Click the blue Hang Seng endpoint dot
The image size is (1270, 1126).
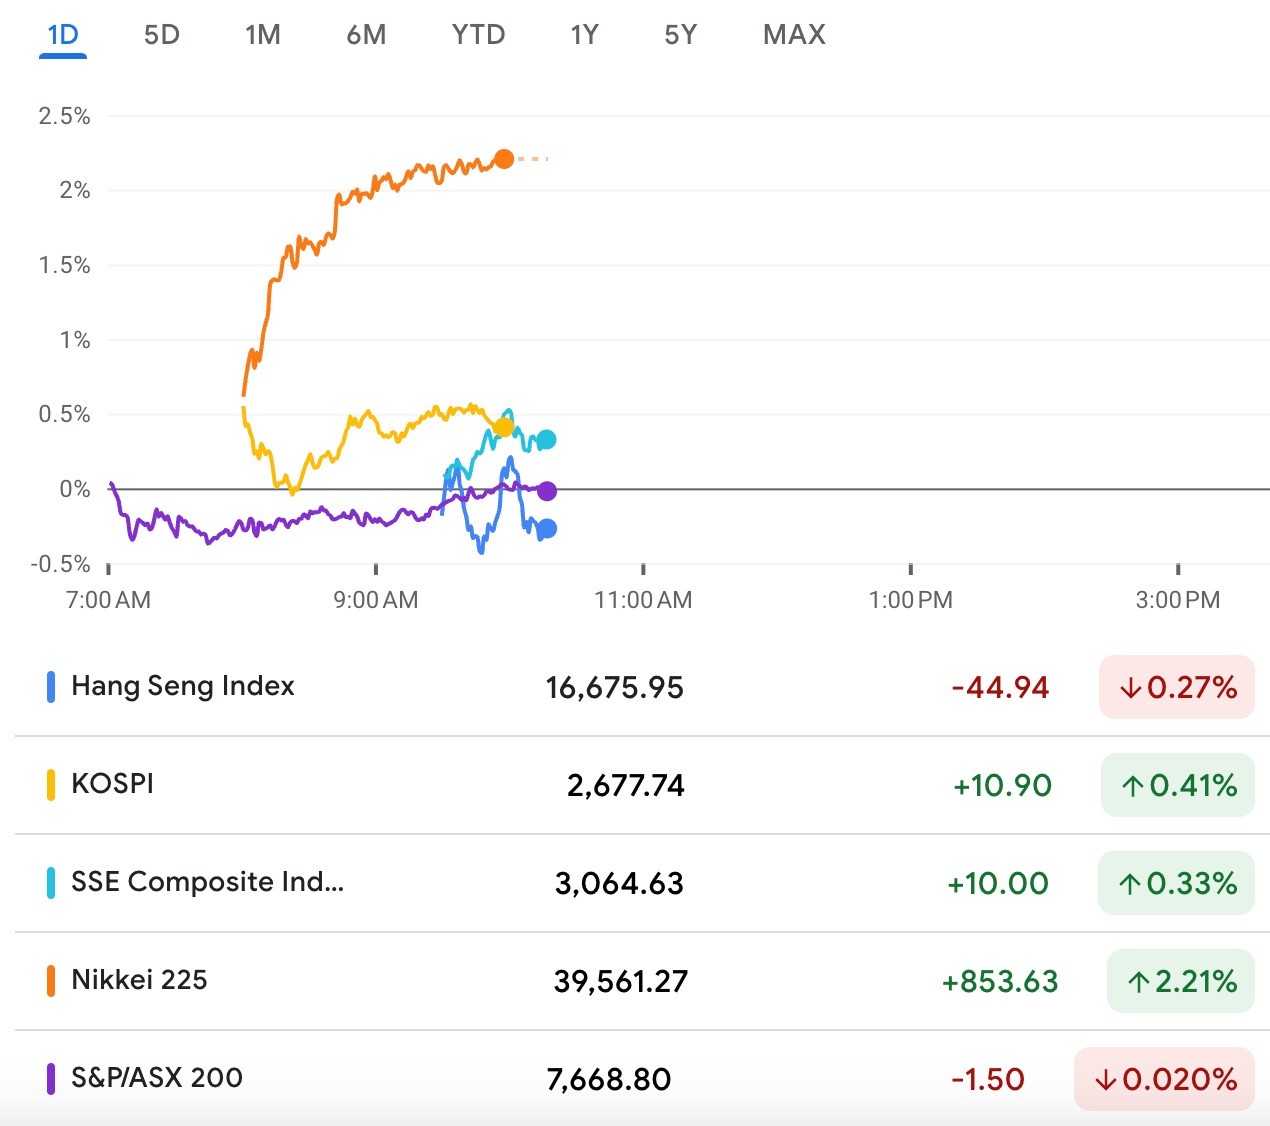click(x=547, y=529)
